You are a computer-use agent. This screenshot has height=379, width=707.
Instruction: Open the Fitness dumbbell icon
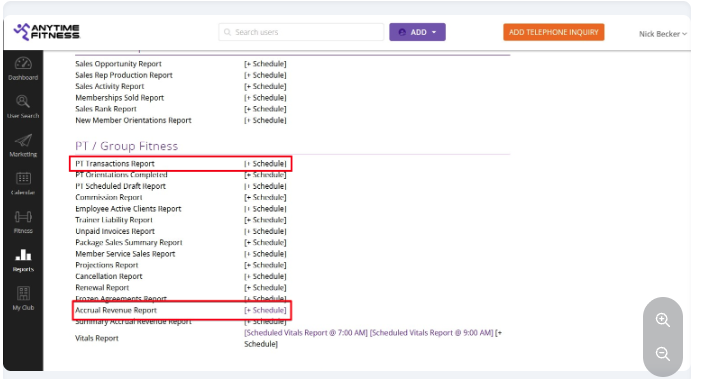pos(23,222)
